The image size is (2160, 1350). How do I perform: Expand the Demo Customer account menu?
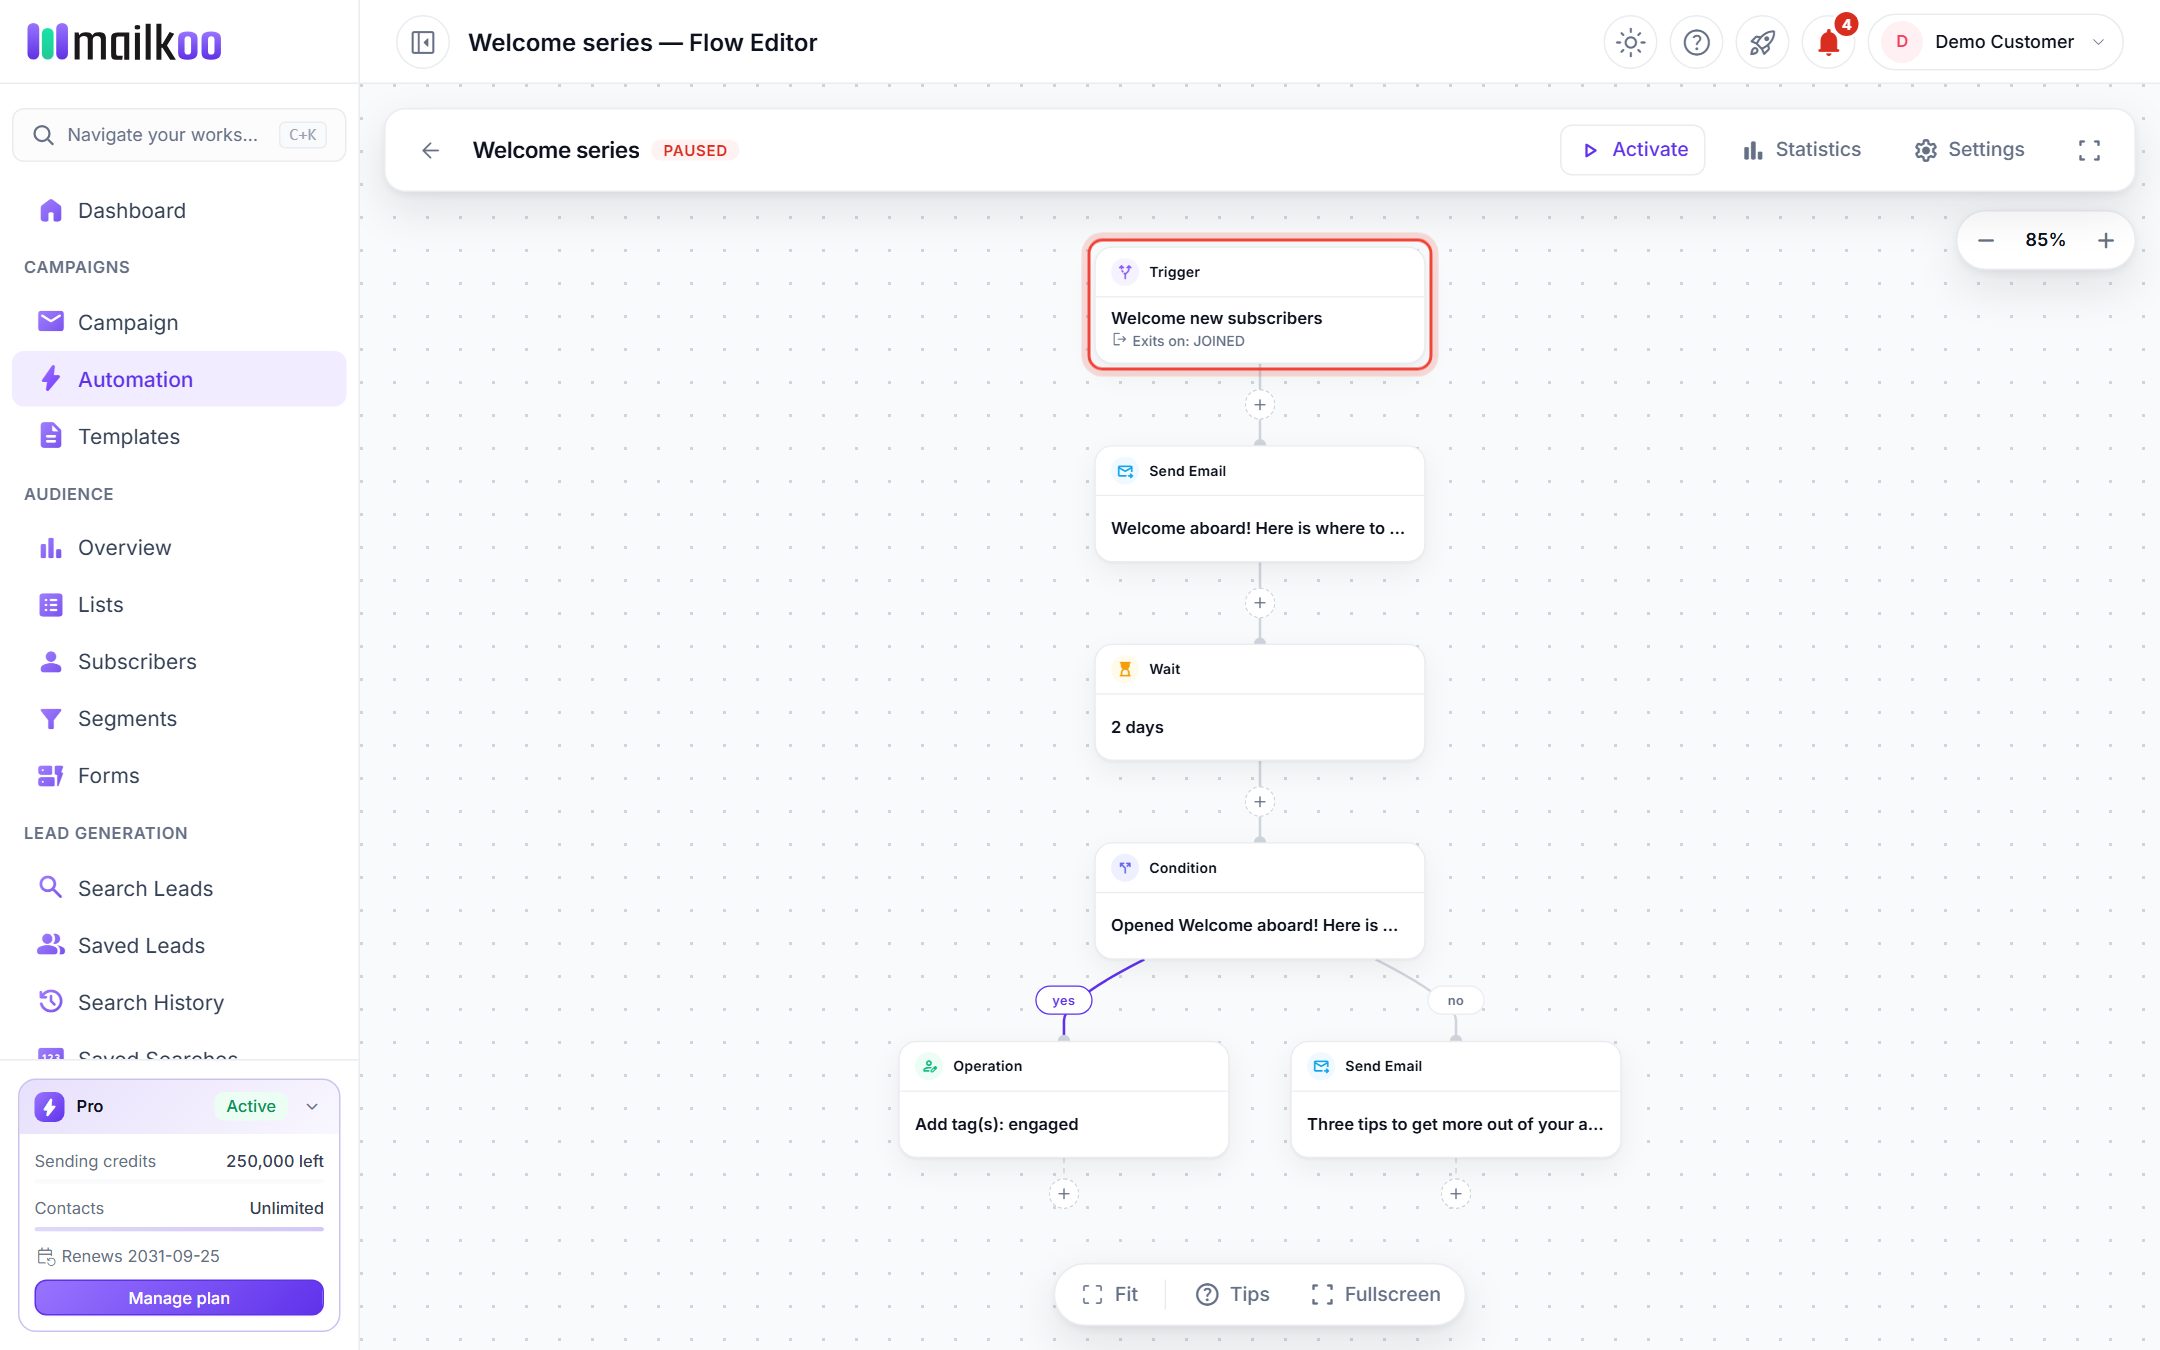[x=1996, y=42]
